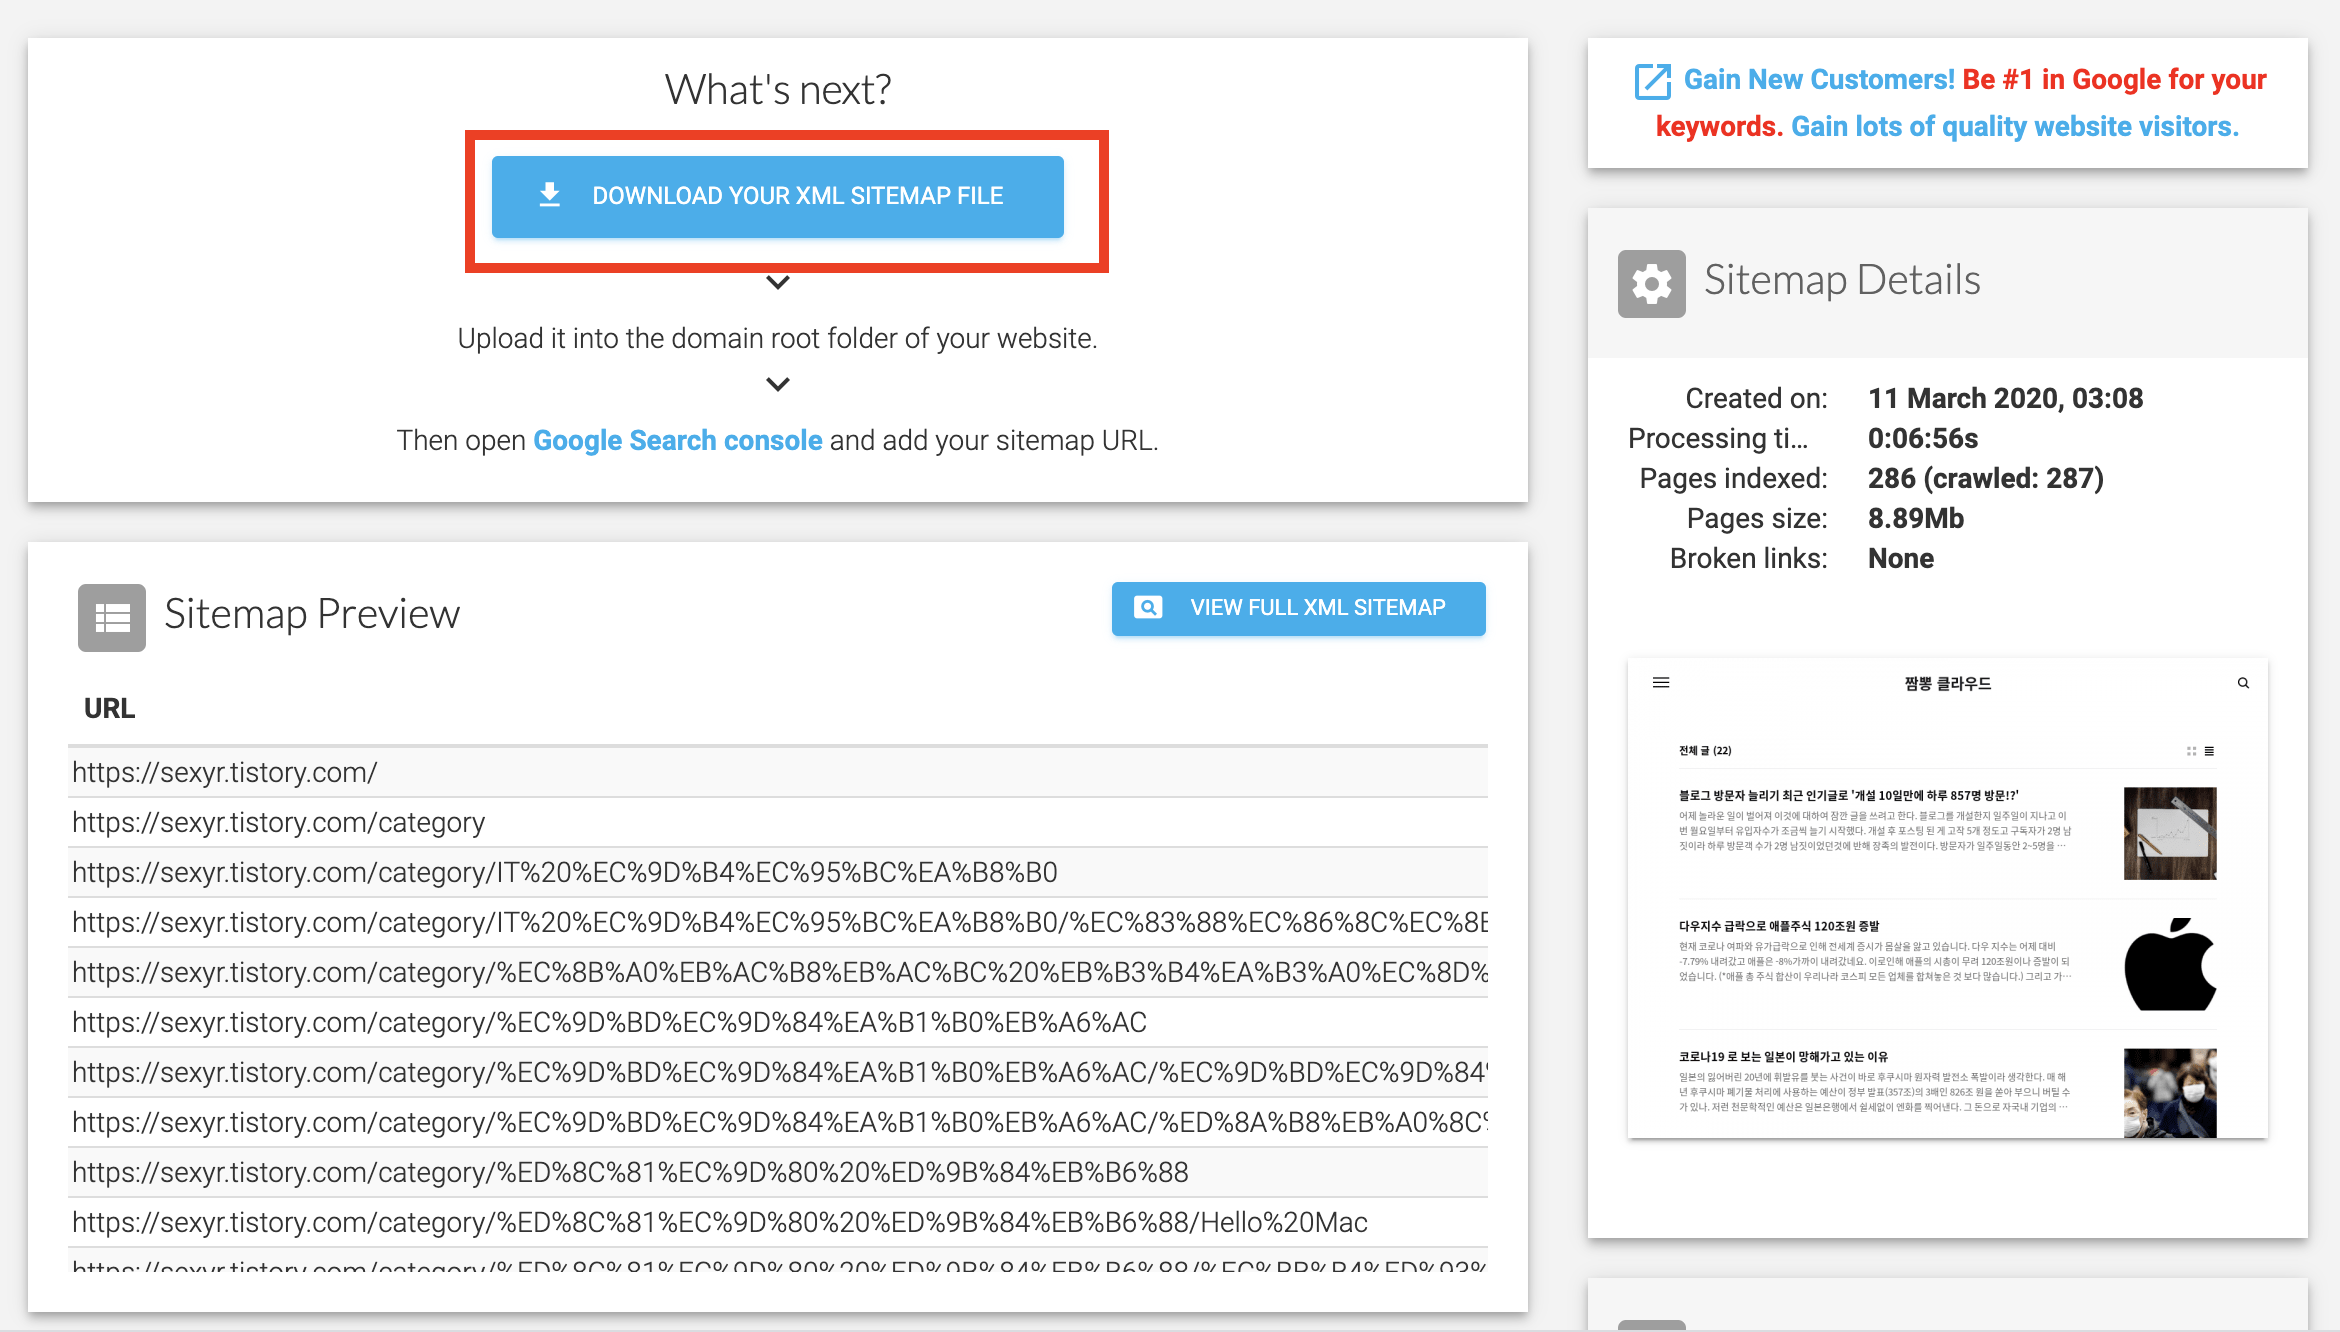Open the hamburger menu in website preview

[1661, 683]
